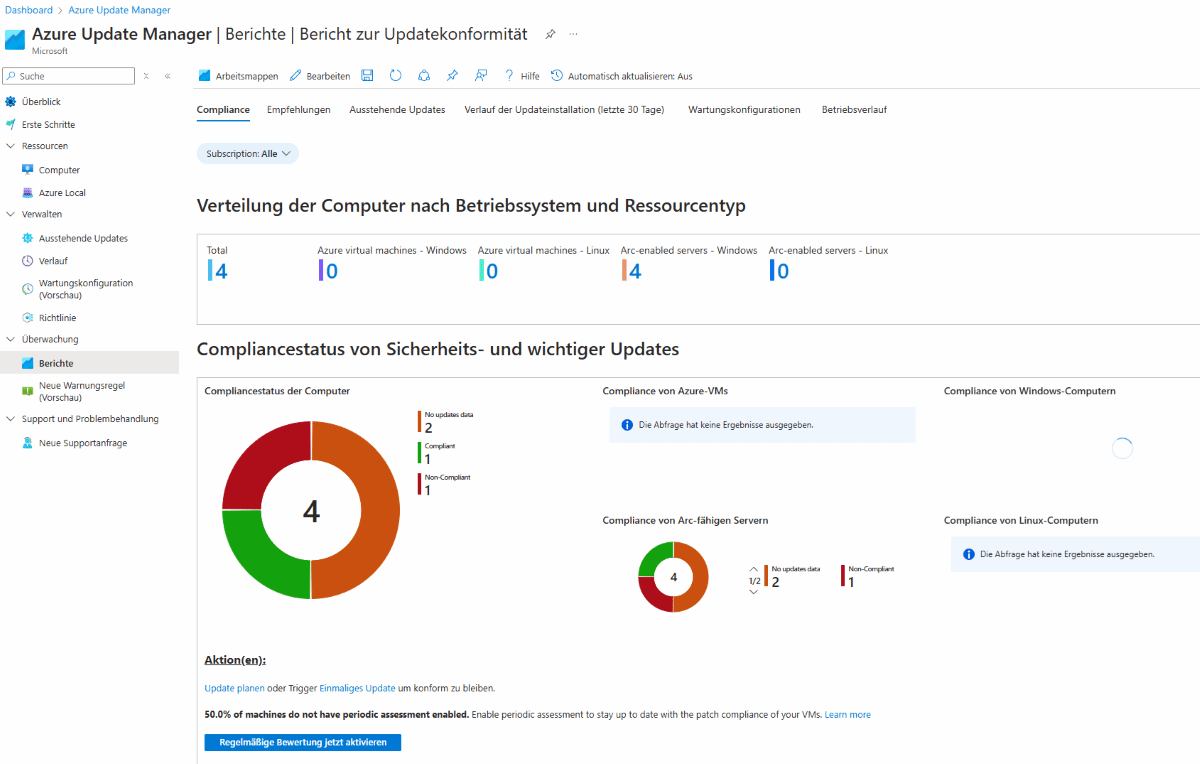Image resolution: width=1200 pixels, height=764 pixels.
Task: Click the feedback icon in the toolbar
Action: point(481,76)
